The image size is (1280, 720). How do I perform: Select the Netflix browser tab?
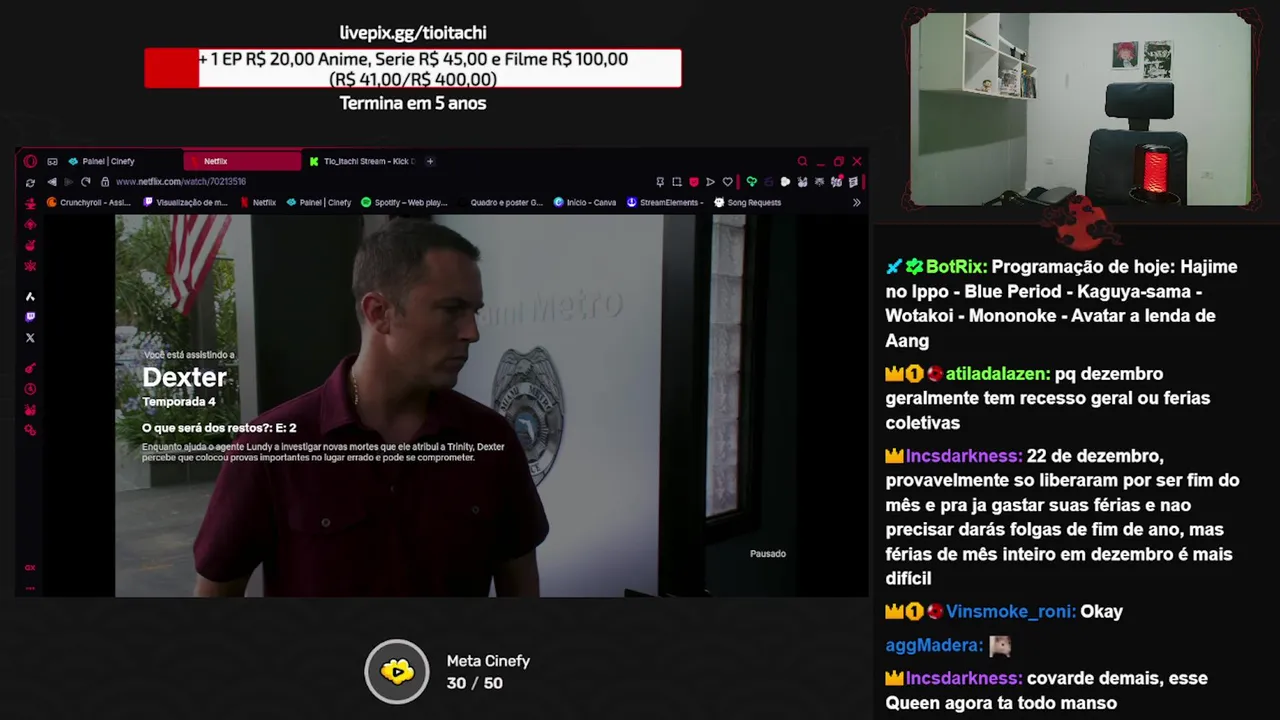pos(242,161)
